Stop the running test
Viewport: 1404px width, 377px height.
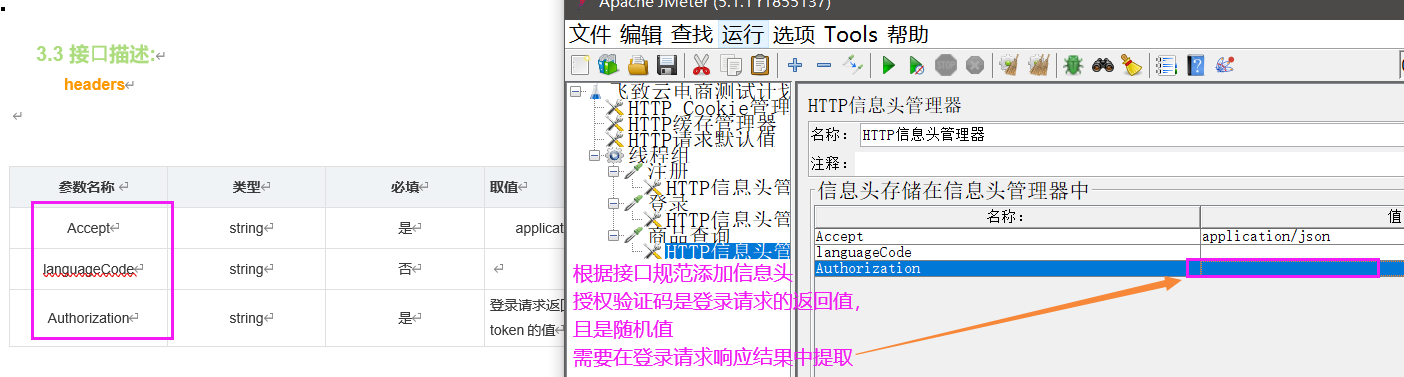[x=945, y=66]
